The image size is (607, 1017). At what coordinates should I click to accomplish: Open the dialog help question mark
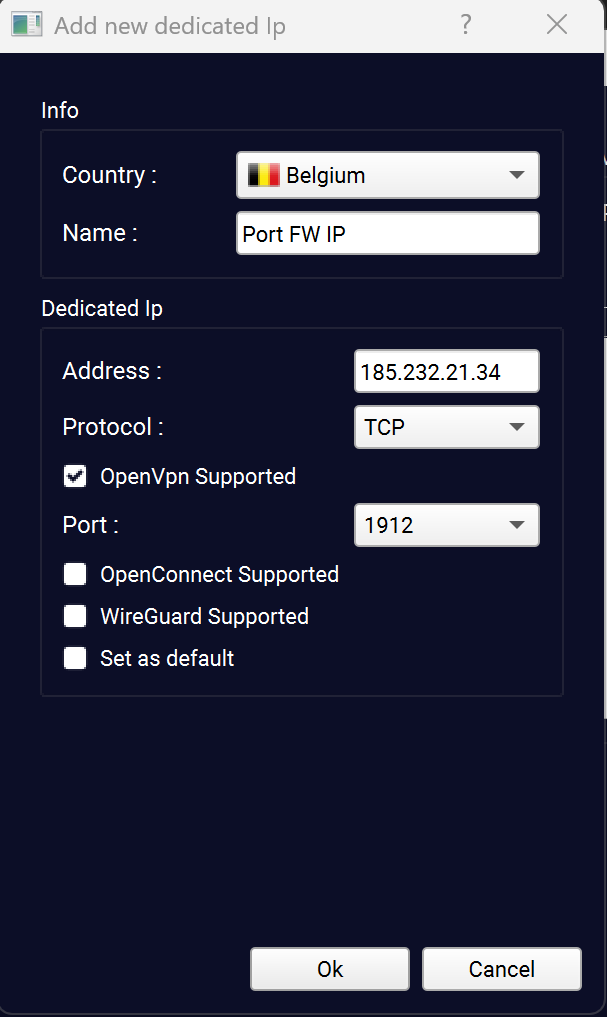click(x=466, y=24)
